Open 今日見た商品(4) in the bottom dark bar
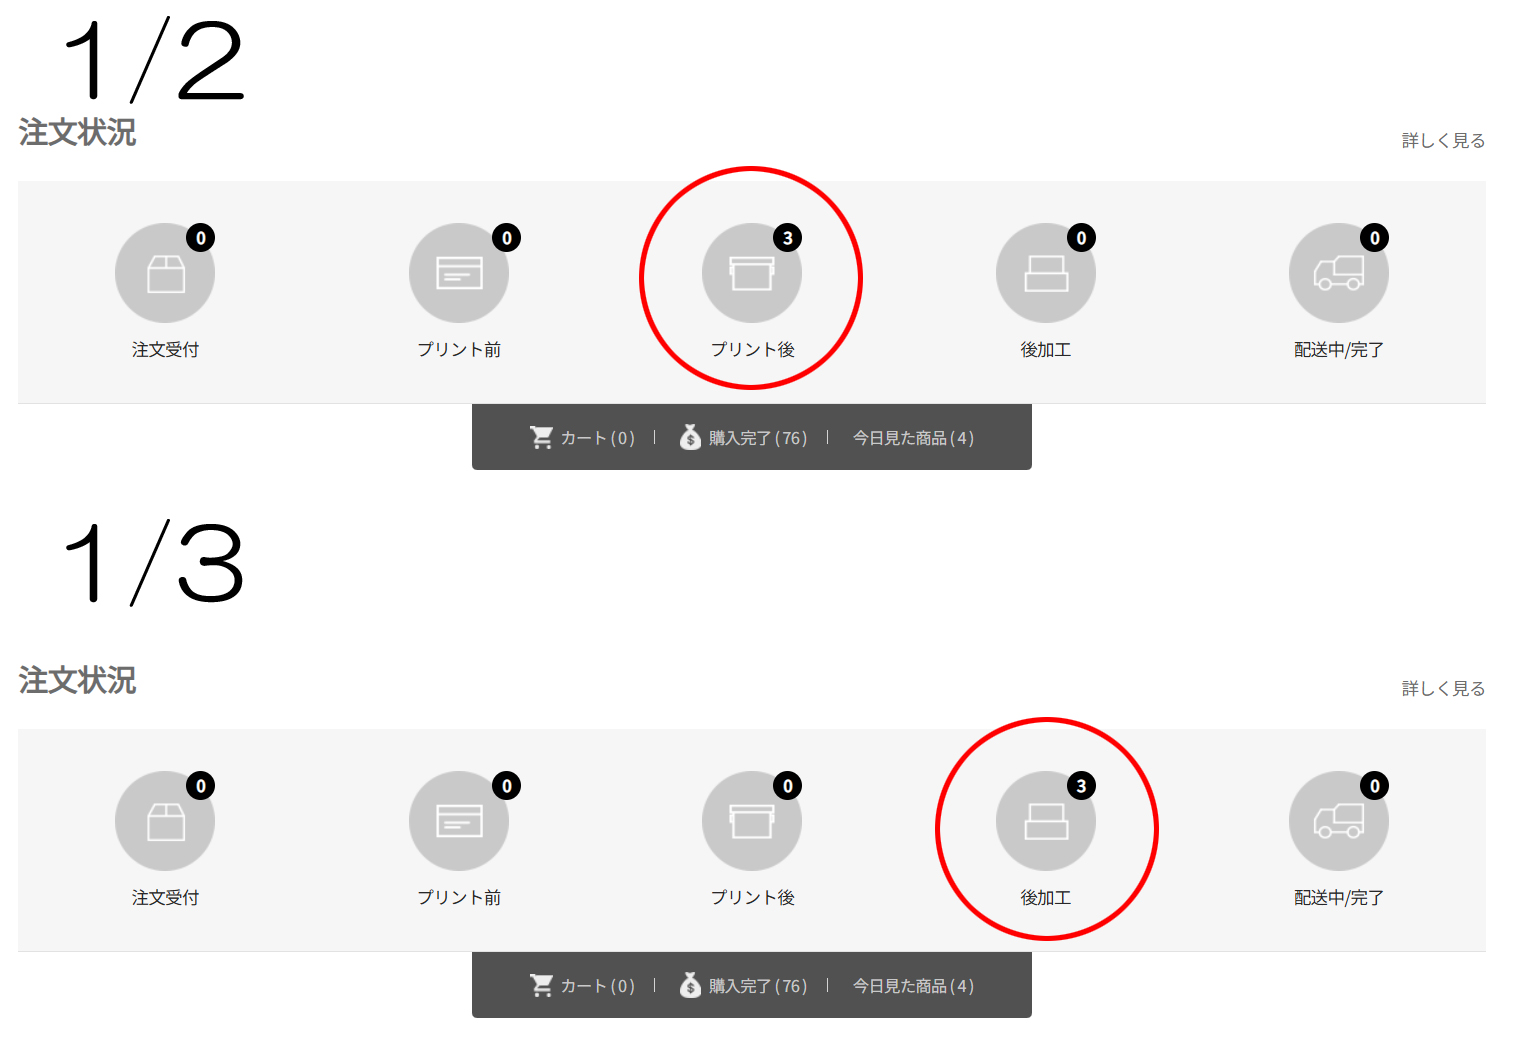The image size is (1537, 1059). (913, 986)
